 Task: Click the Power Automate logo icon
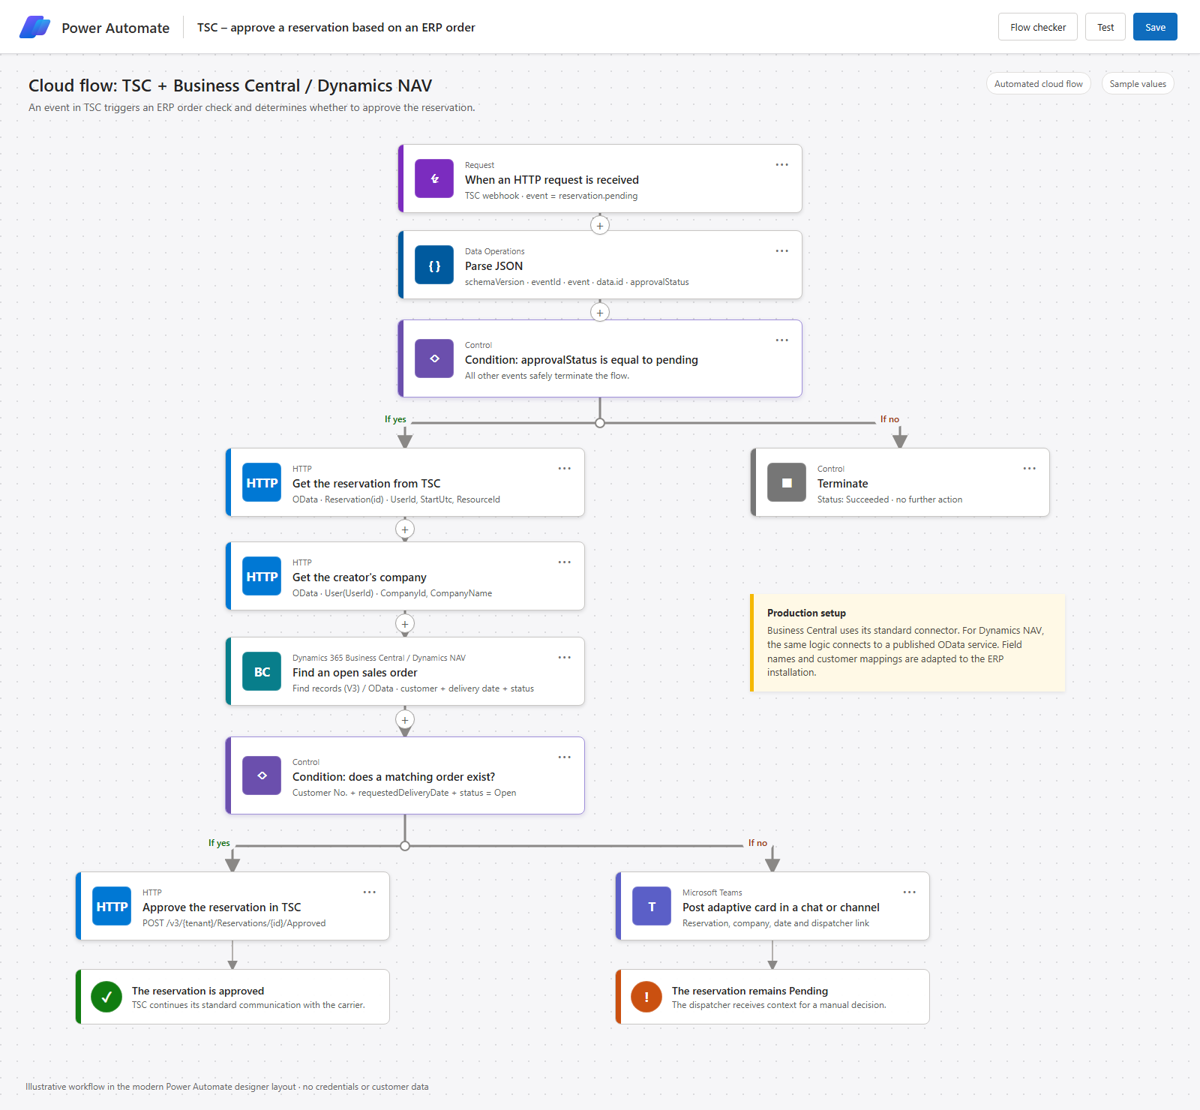pyautogui.click(x=35, y=27)
